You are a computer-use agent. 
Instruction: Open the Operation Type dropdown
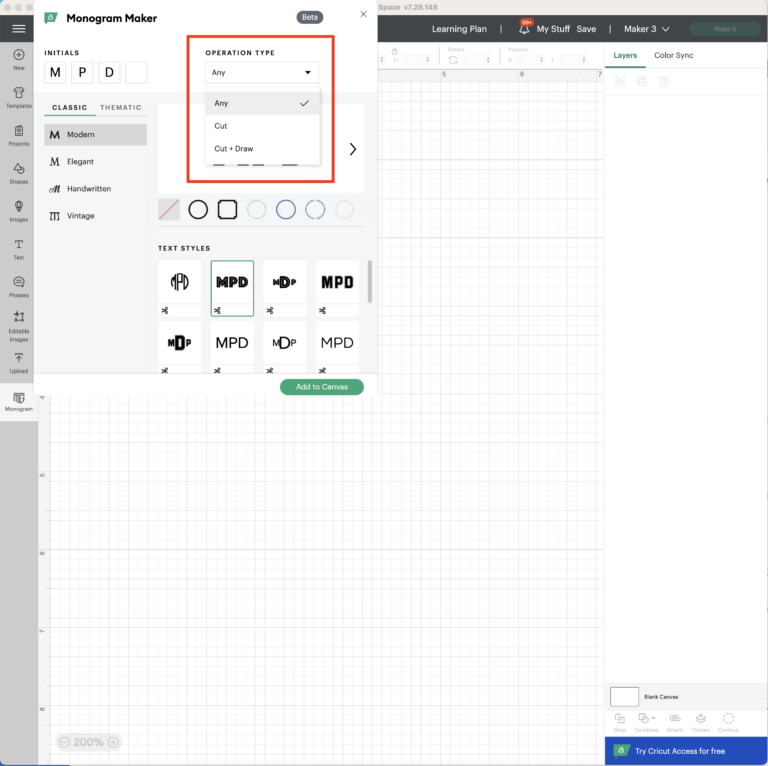tap(262, 72)
